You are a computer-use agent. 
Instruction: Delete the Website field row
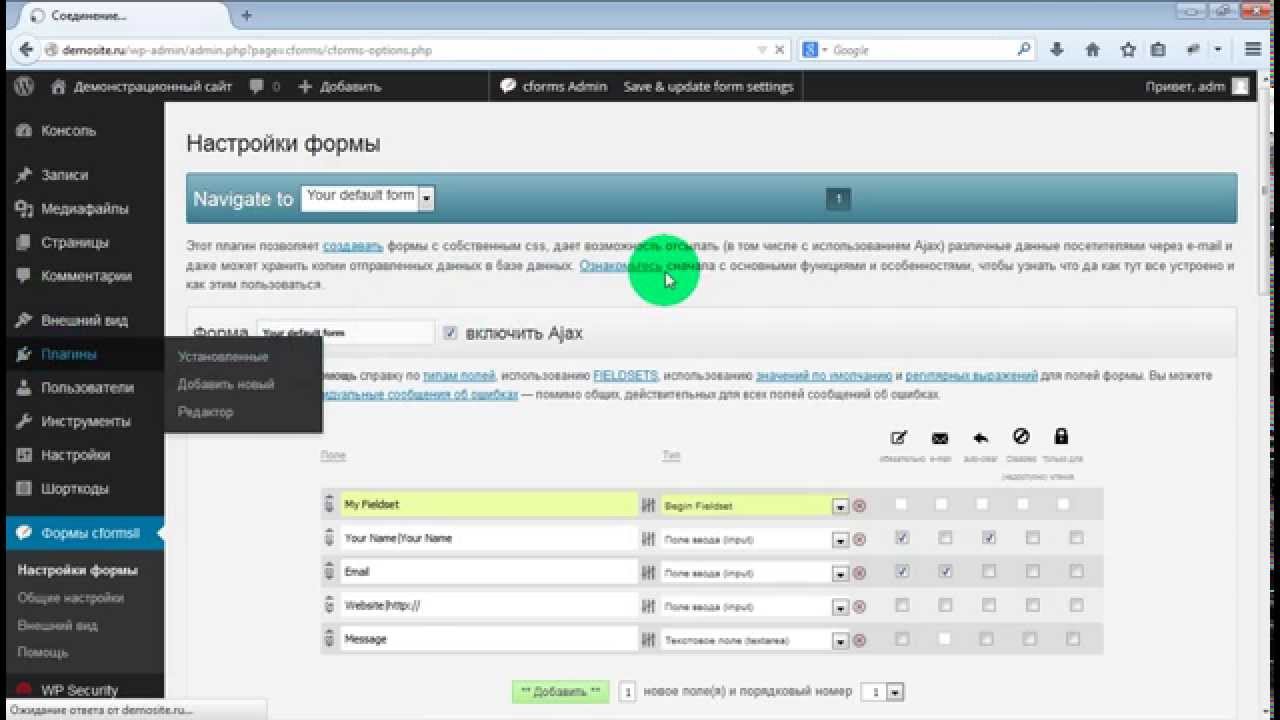(x=859, y=607)
